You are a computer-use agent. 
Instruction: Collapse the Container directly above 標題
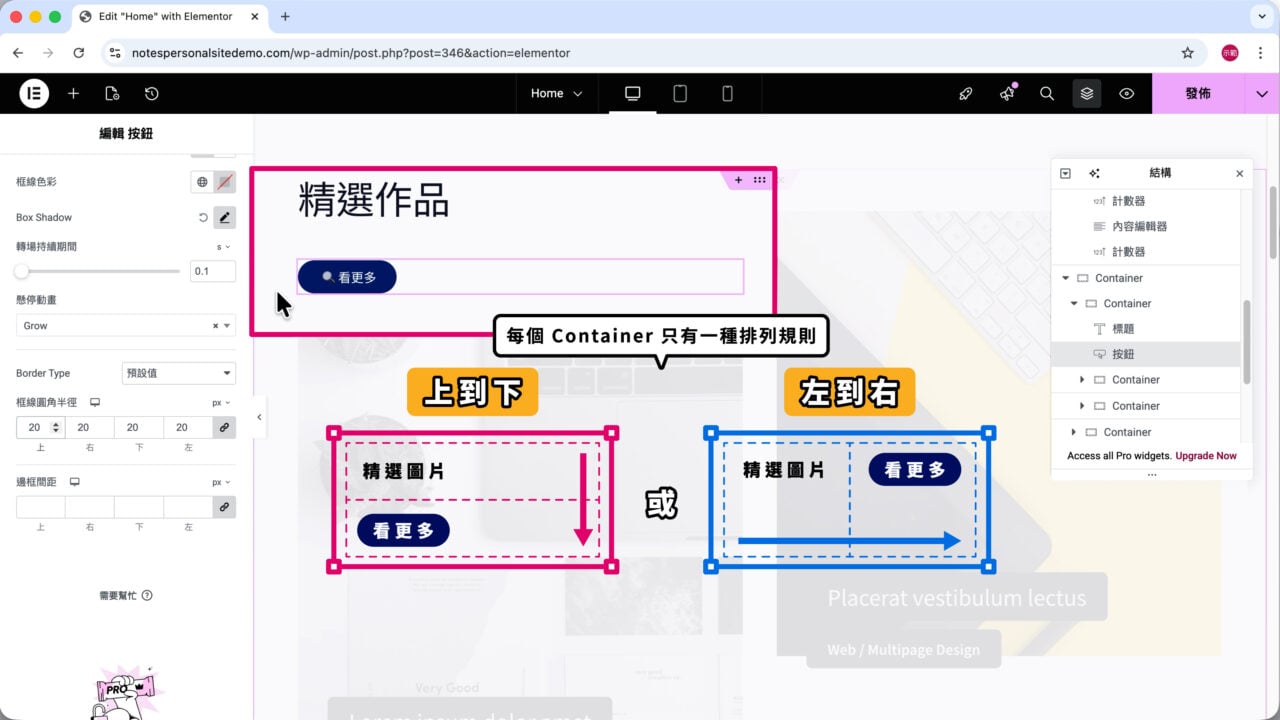pos(1074,303)
